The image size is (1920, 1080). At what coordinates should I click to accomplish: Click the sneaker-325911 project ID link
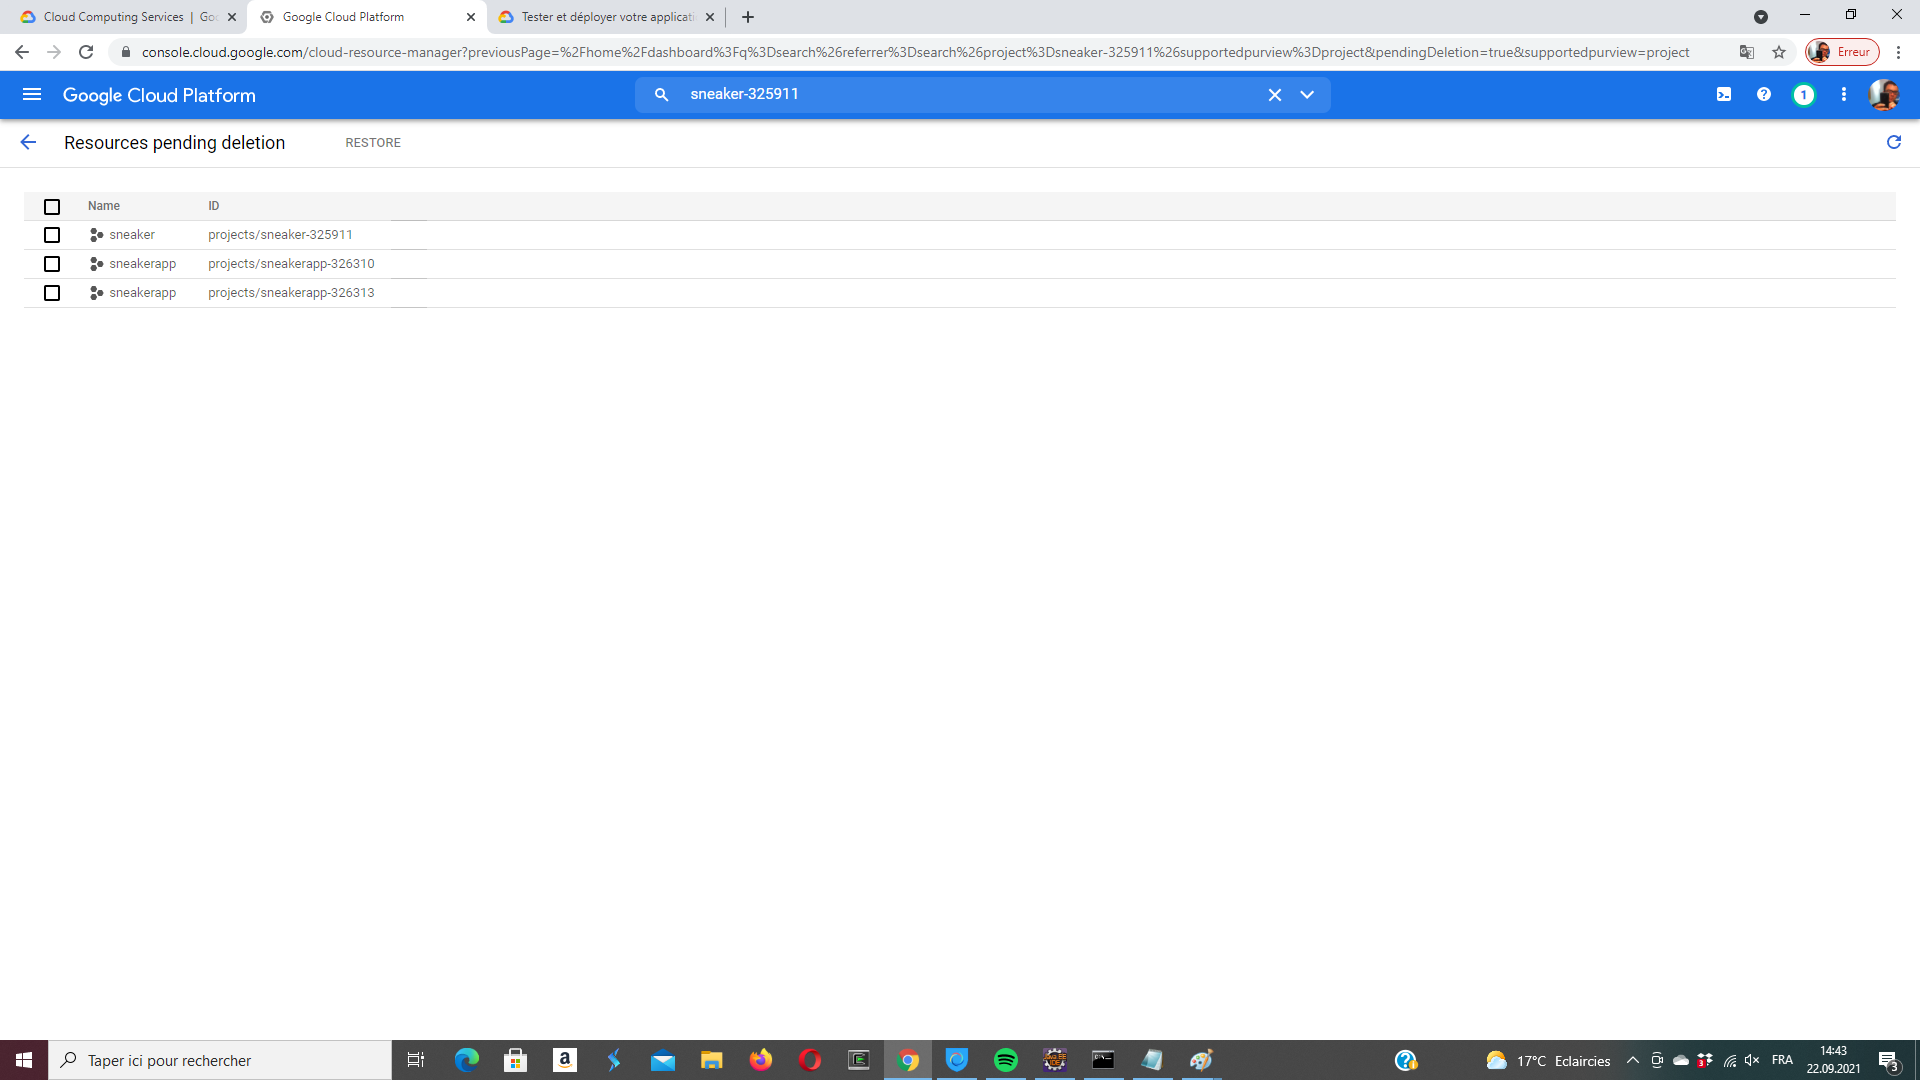pyautogui.click(x=281, y=233)
